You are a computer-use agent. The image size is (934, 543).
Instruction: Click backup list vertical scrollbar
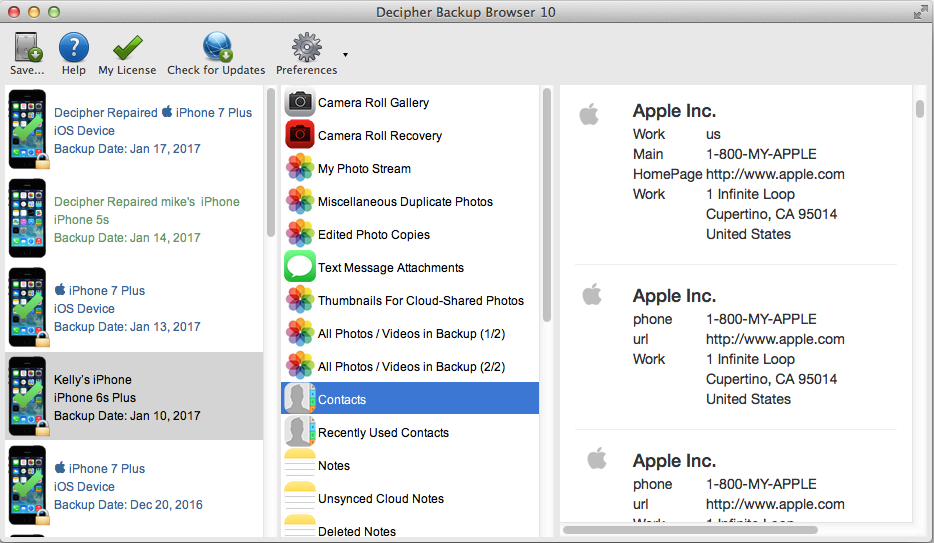(270, 163)
